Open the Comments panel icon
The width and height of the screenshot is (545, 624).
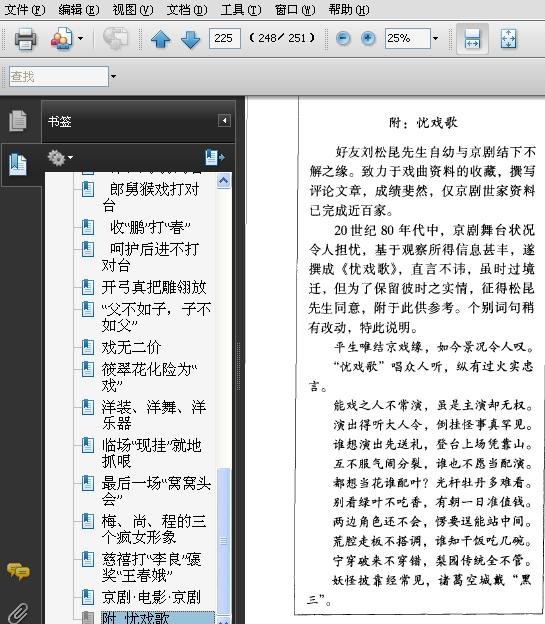pos(18,571)
